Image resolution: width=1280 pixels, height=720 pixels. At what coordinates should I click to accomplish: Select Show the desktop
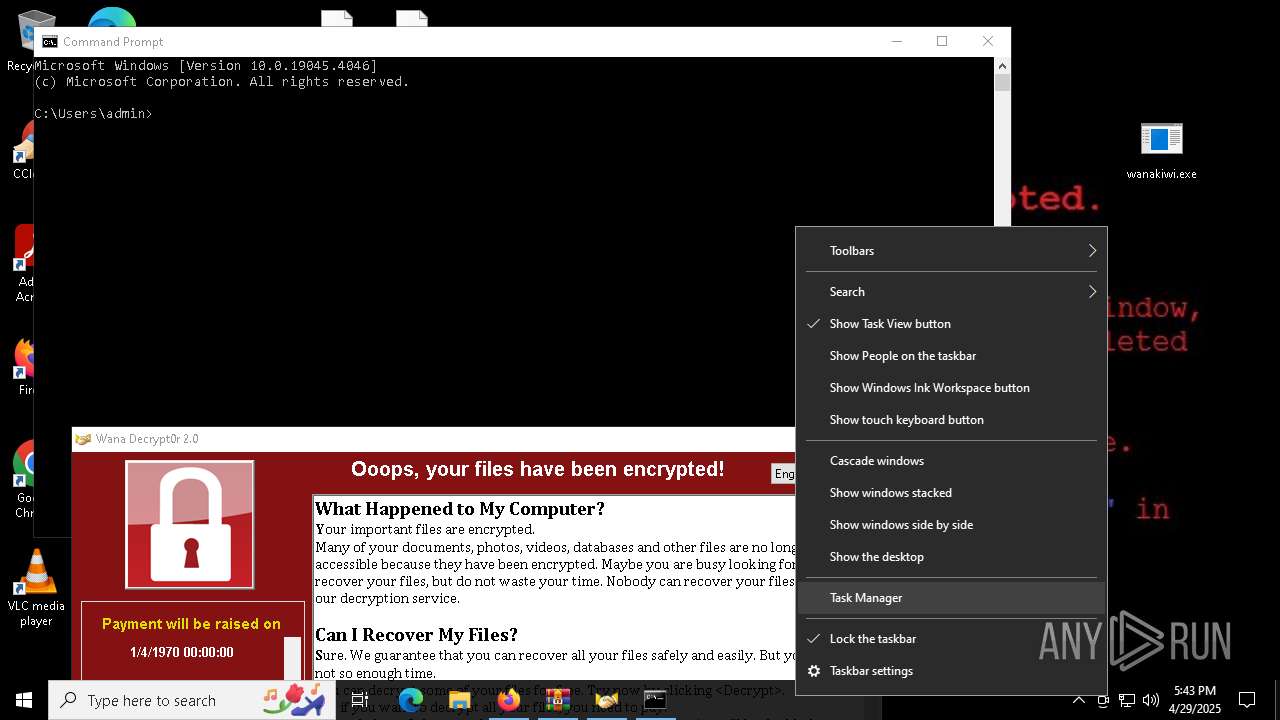pos(951,556)
